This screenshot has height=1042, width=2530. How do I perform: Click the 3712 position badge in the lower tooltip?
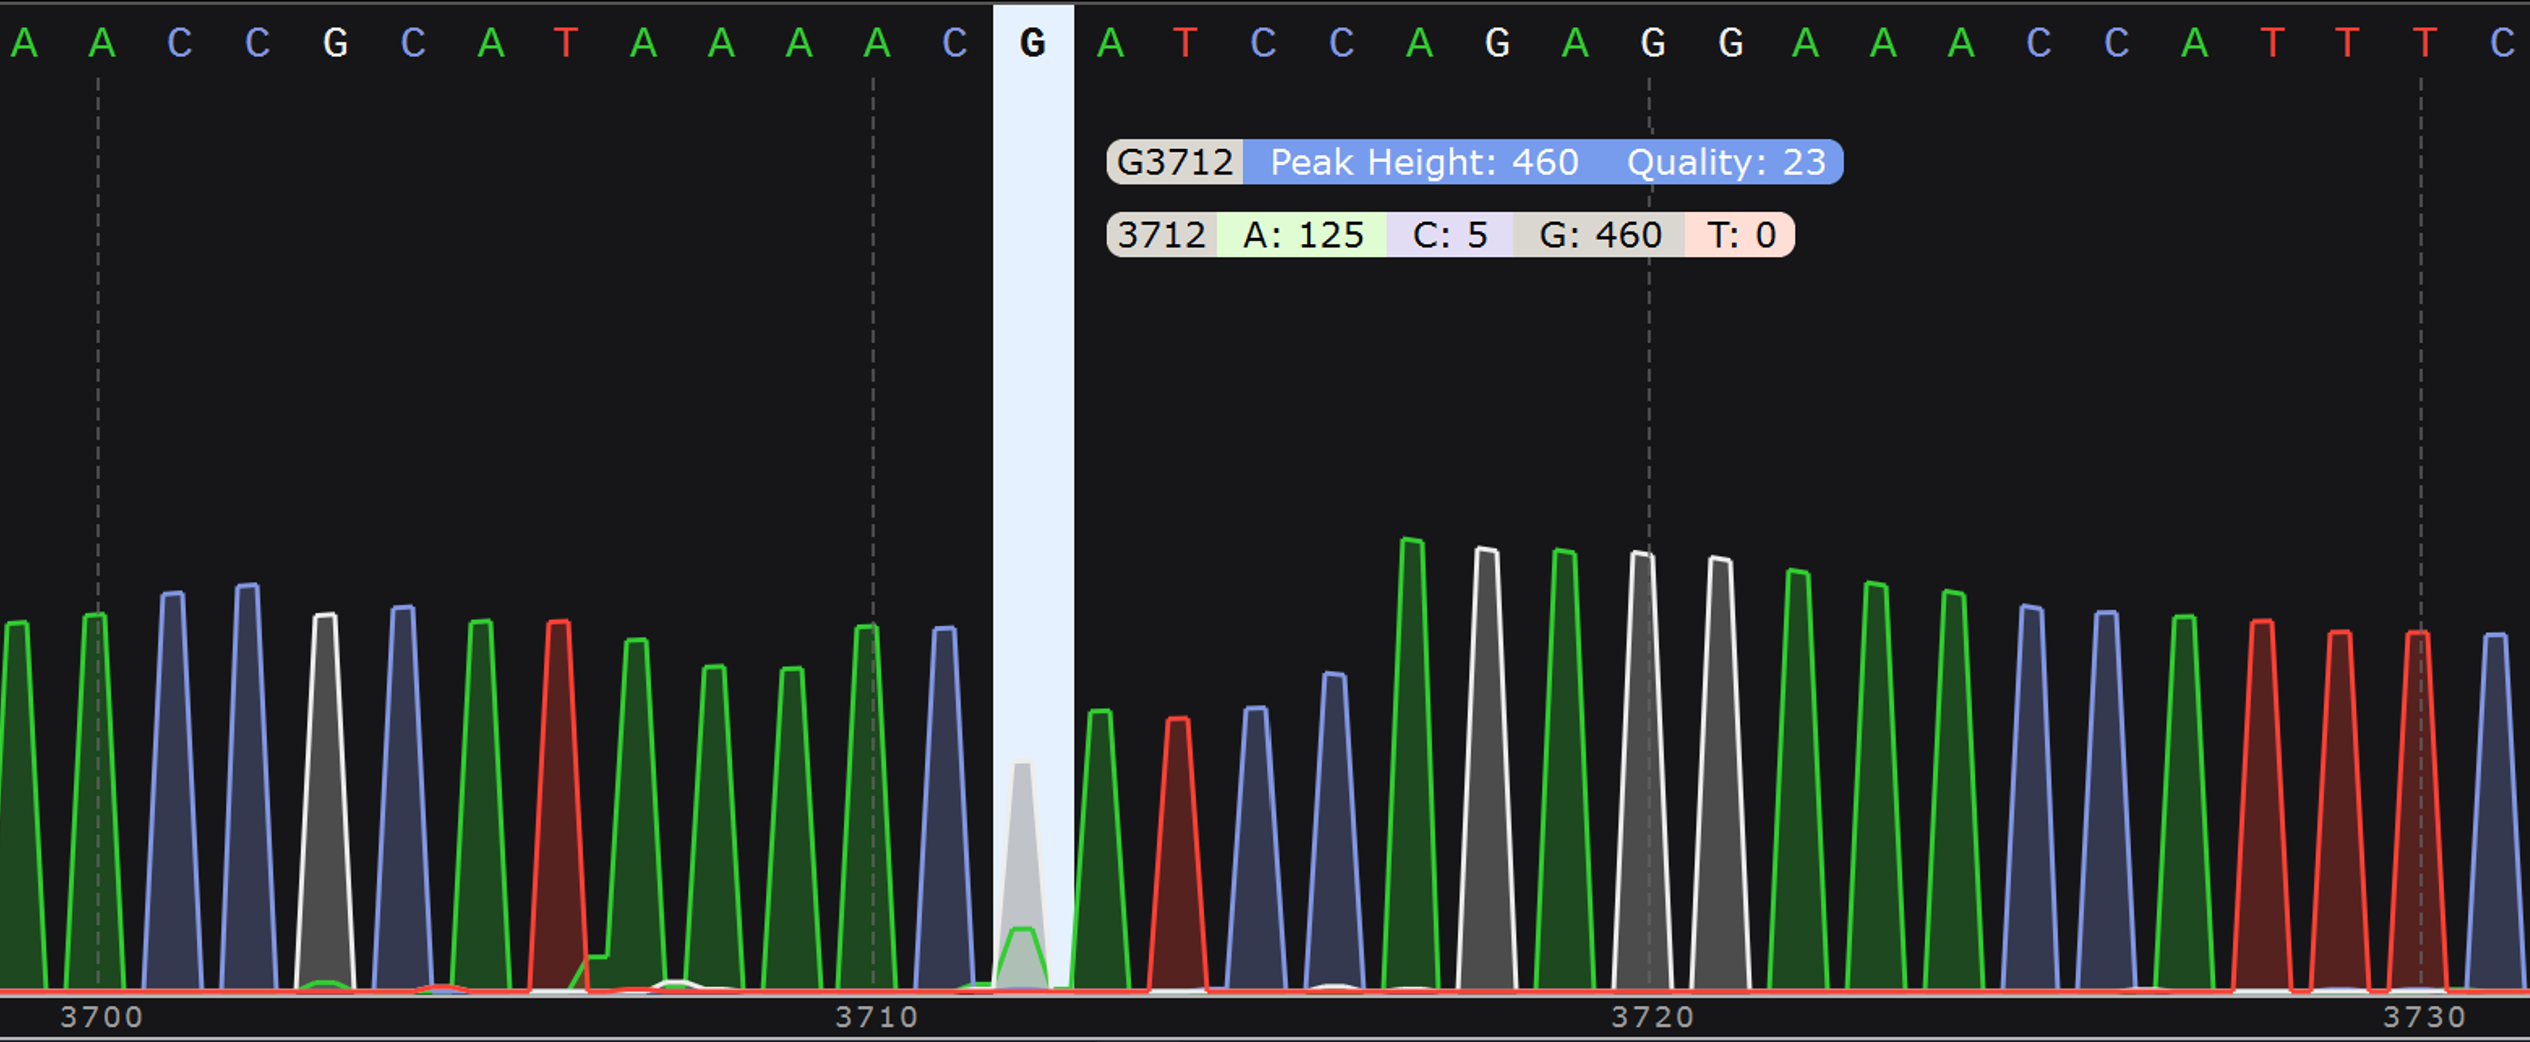[1160, 235]
